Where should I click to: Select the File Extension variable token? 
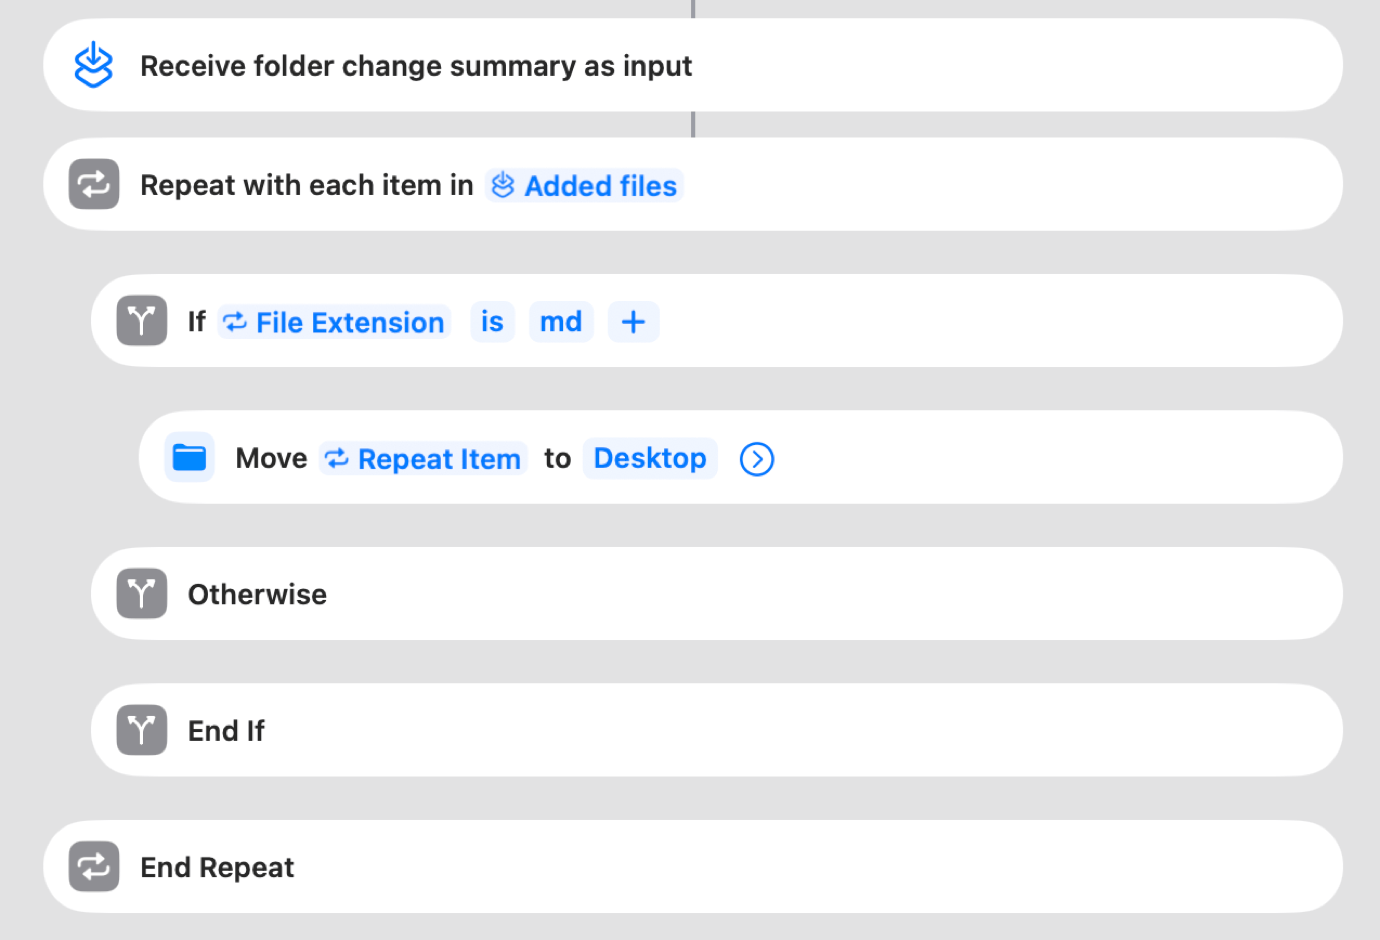coord(335,322)
